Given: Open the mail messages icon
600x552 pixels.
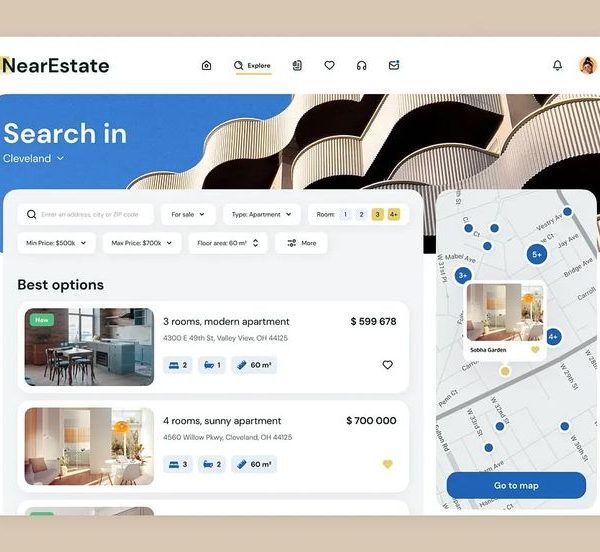Looking at the screenshot, I should (x=394, y=65).
